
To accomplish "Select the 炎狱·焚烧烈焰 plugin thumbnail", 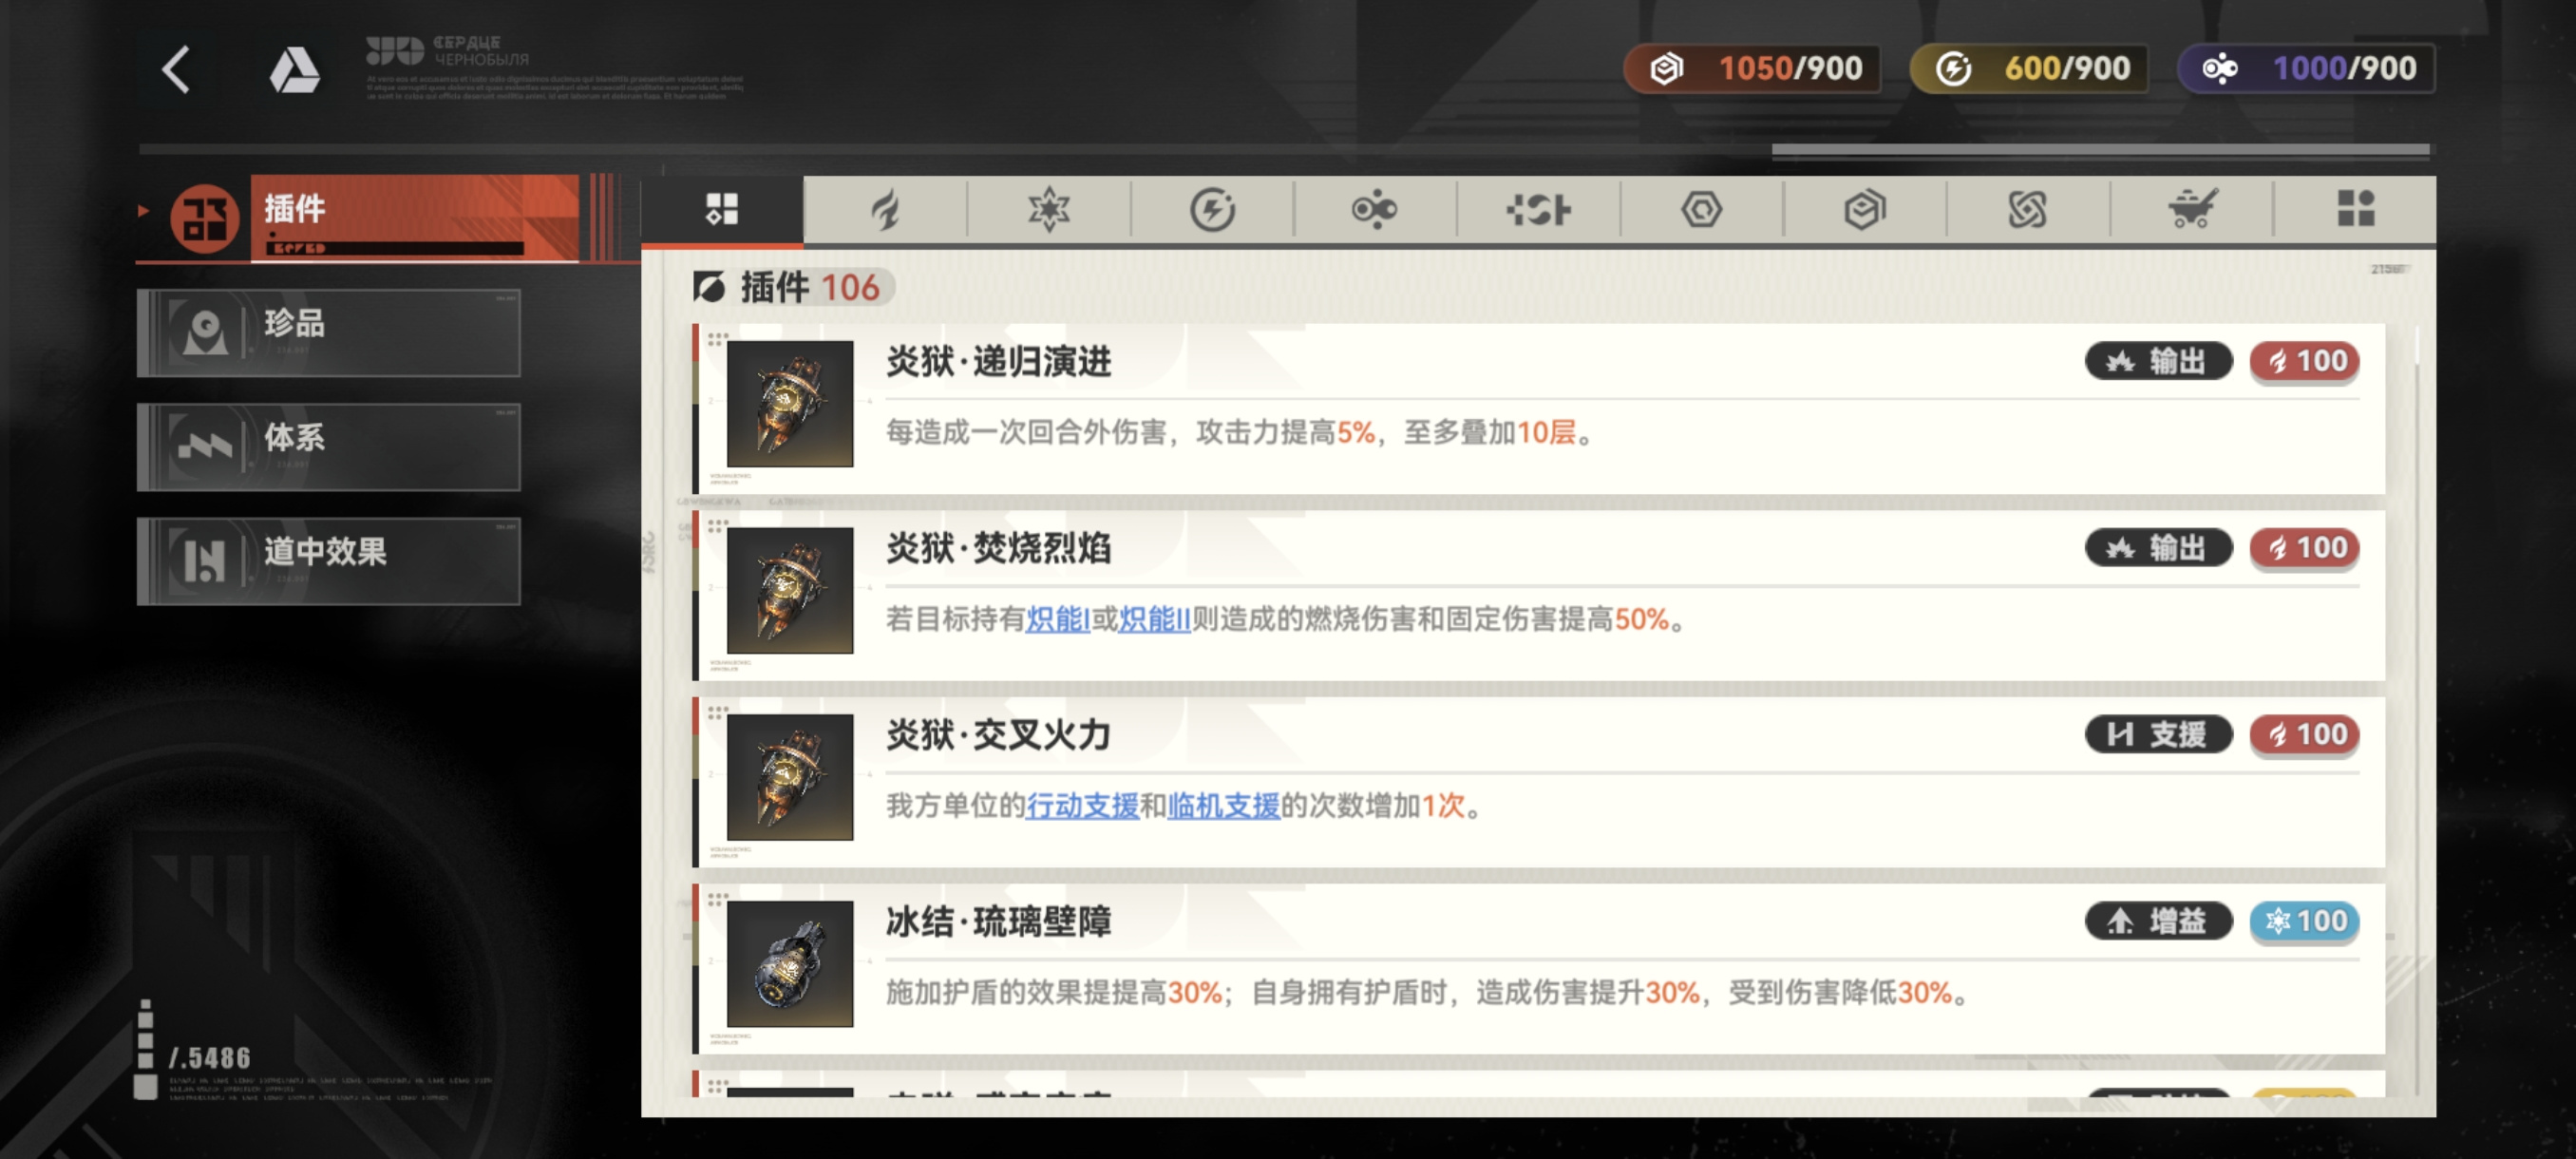I will coord(790,591).
